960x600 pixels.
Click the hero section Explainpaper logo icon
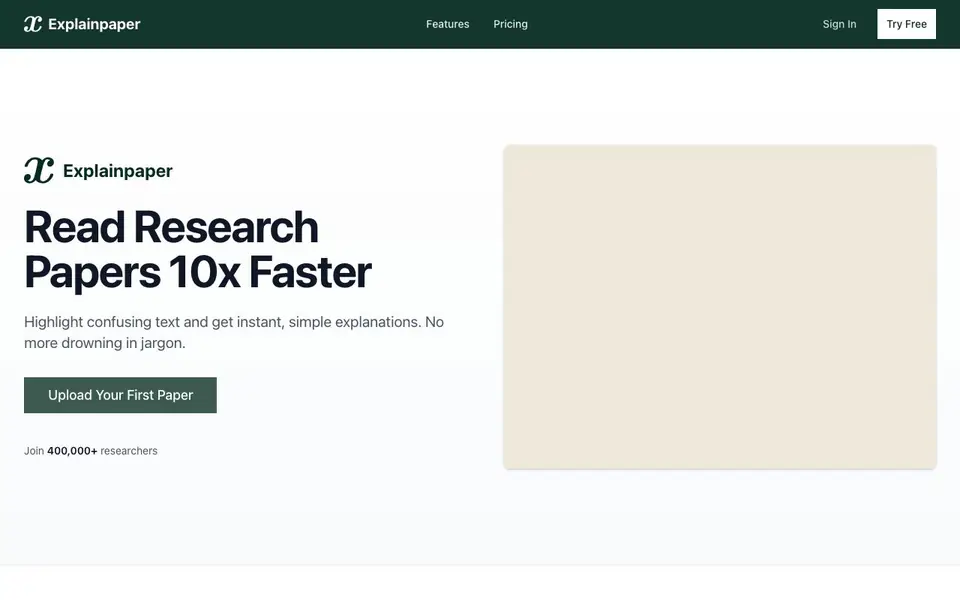coord(39,170)
